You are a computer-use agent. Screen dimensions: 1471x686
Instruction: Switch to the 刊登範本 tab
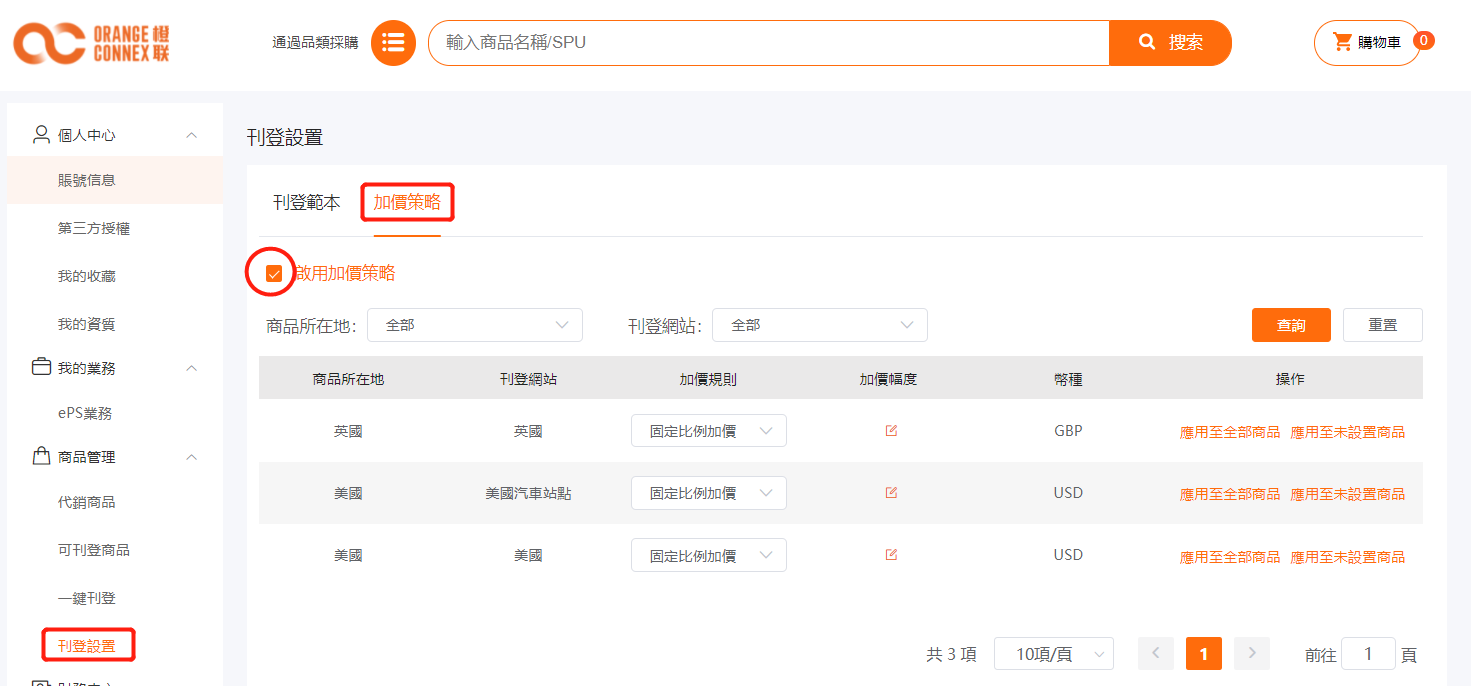[307, 203]
